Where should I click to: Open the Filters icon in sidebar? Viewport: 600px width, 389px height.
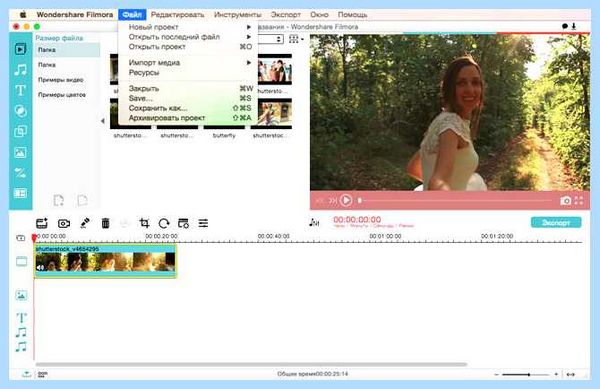pos(20,111)
